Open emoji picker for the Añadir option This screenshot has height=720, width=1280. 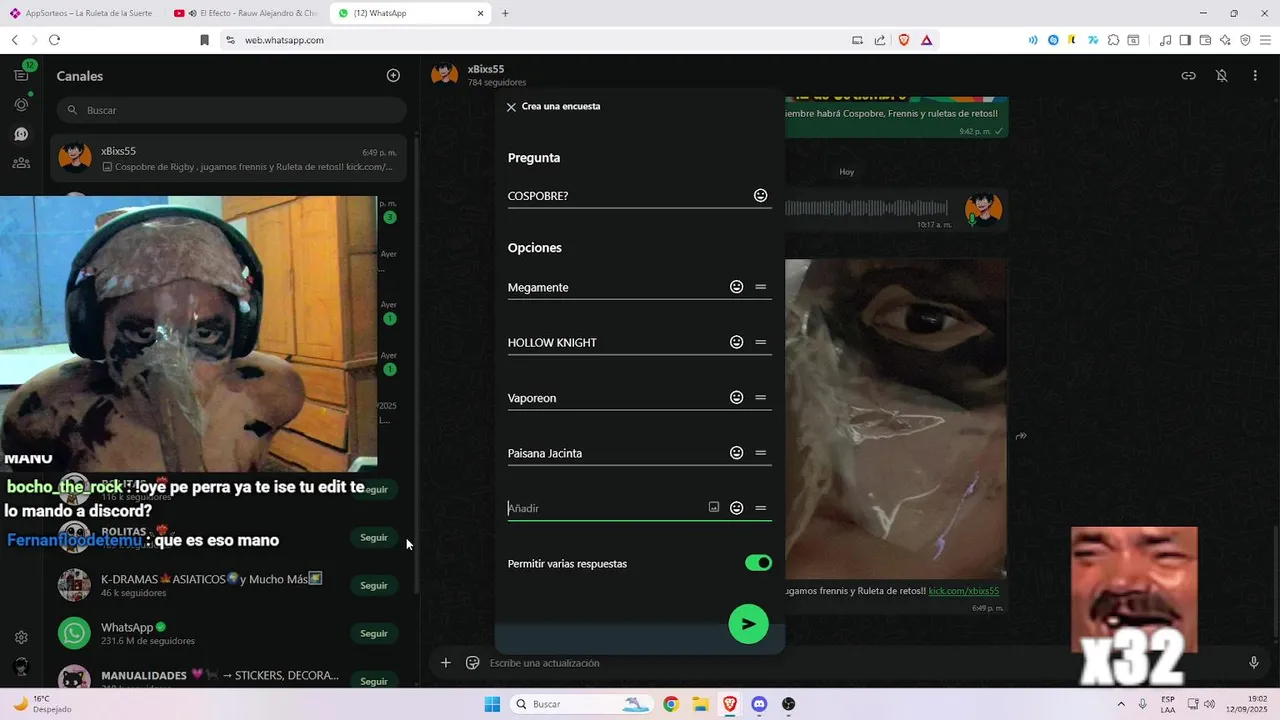coord(737,508)
